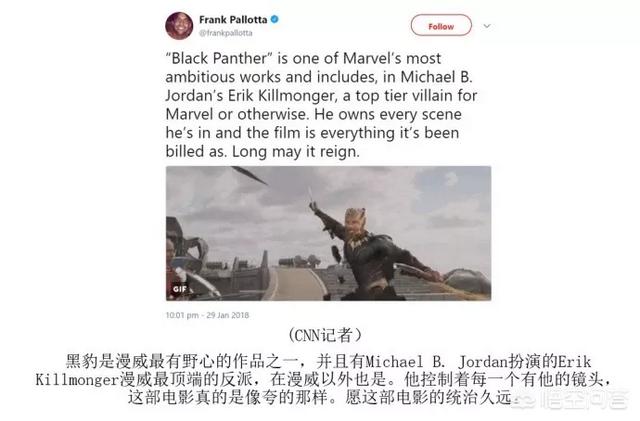Click the Chinese line starting 黑豹是漫威
This screenshot has width=640, height=421.
329,361
